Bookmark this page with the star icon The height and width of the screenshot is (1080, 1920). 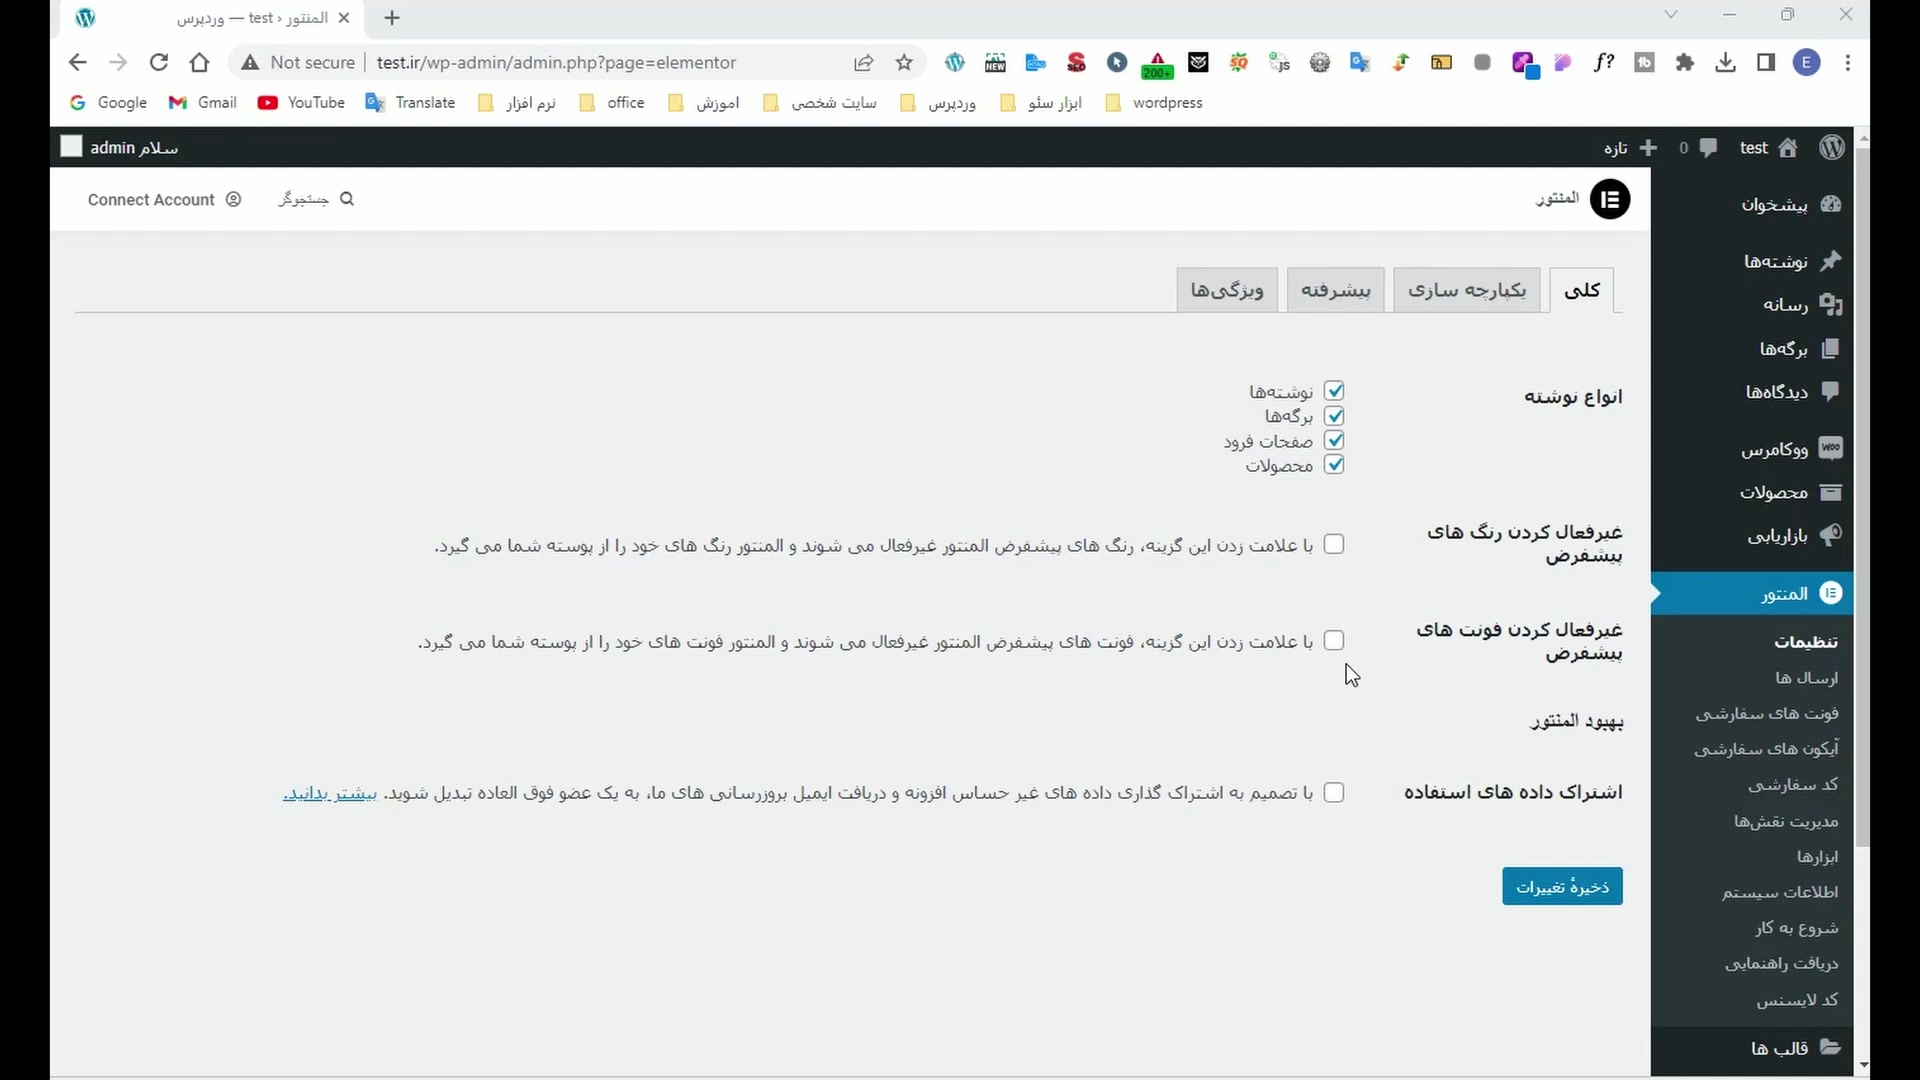point(904,63)
